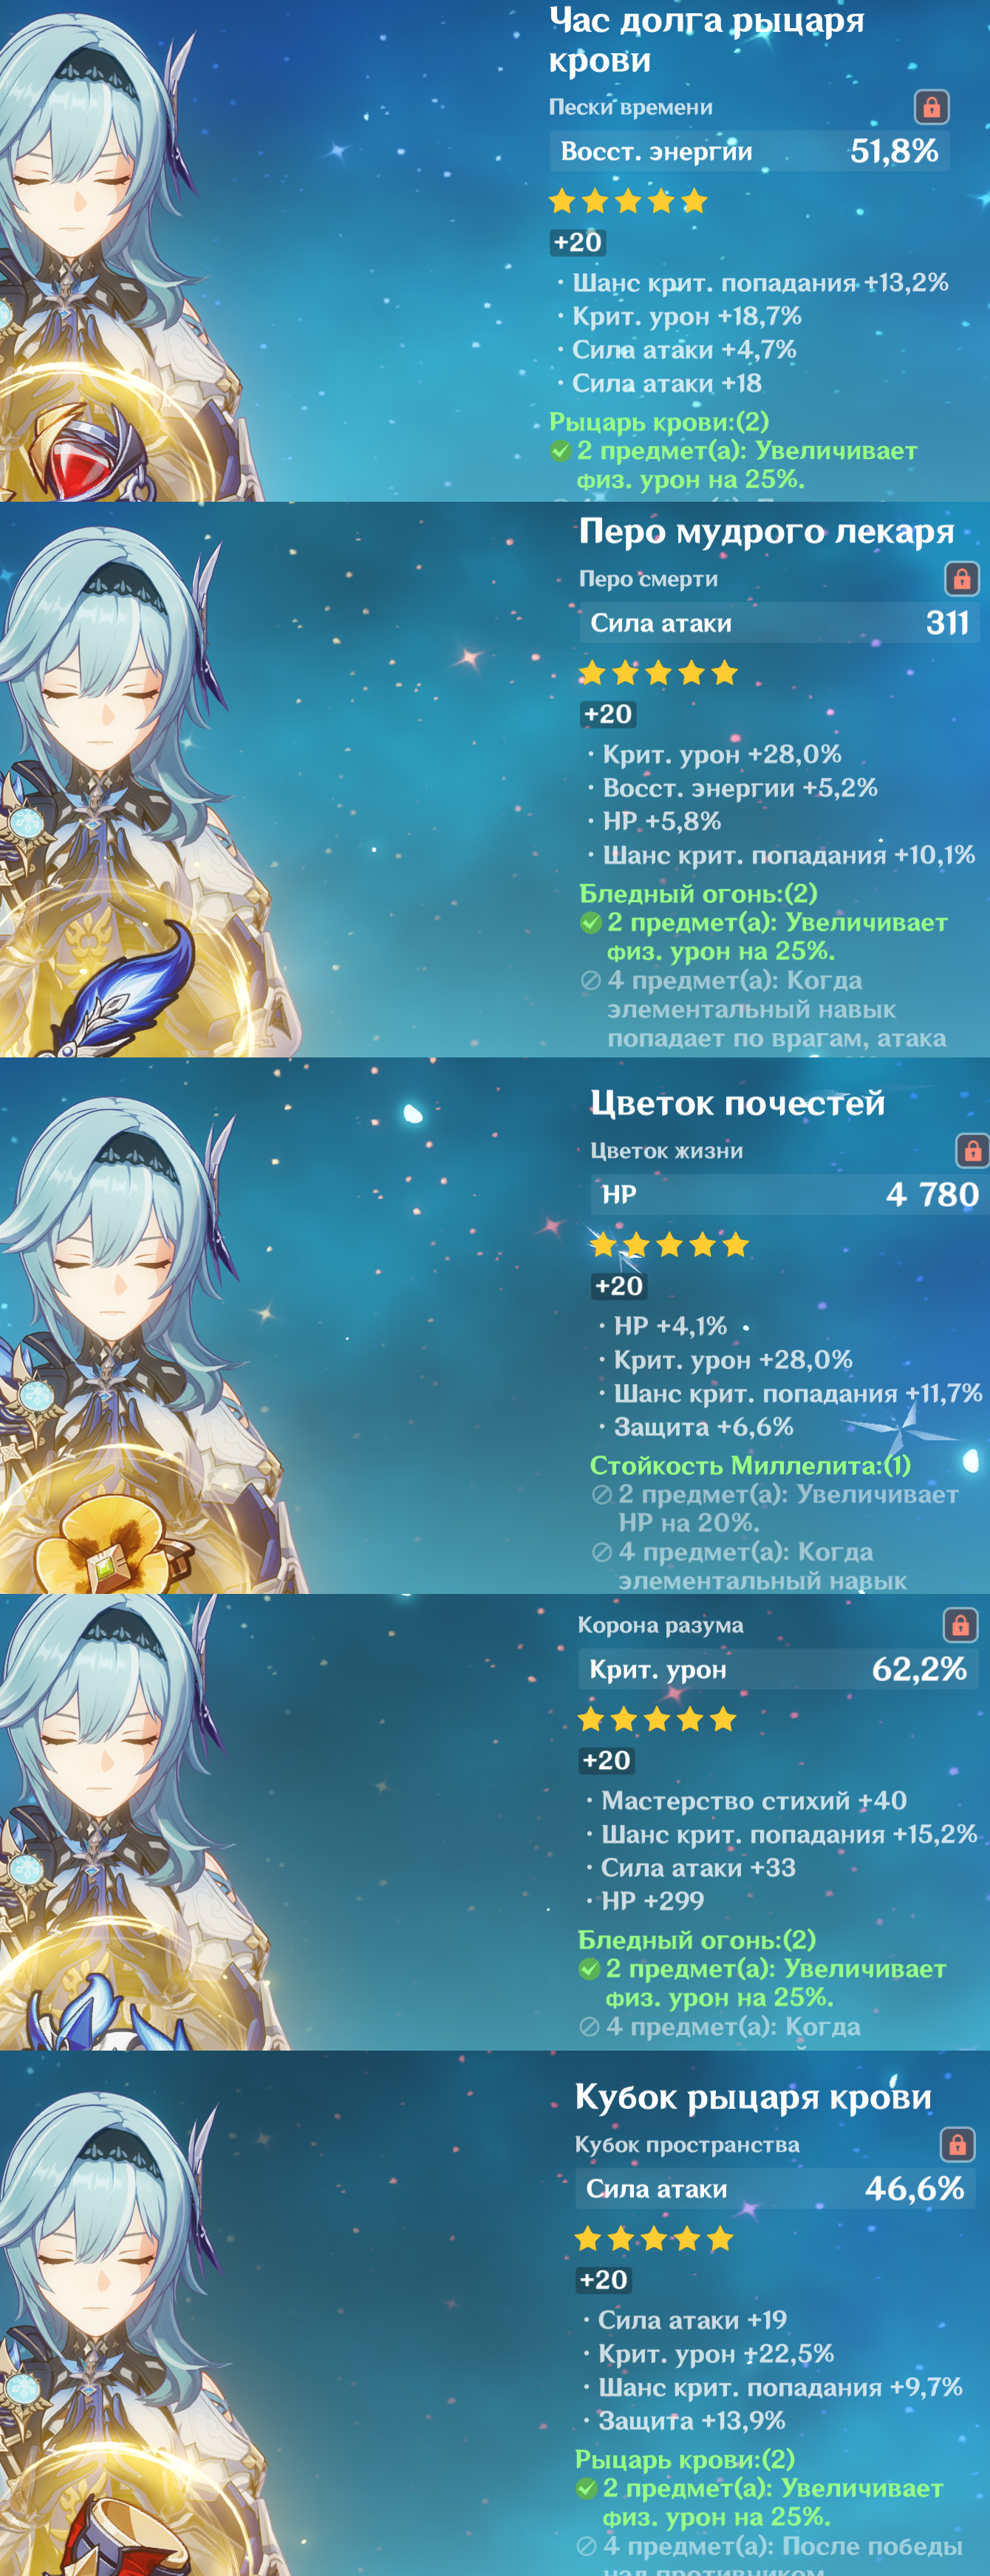
Task: Click the inactive 2-piece icon under Стойкость Миллелита
Action: [x=601, y=1495]
